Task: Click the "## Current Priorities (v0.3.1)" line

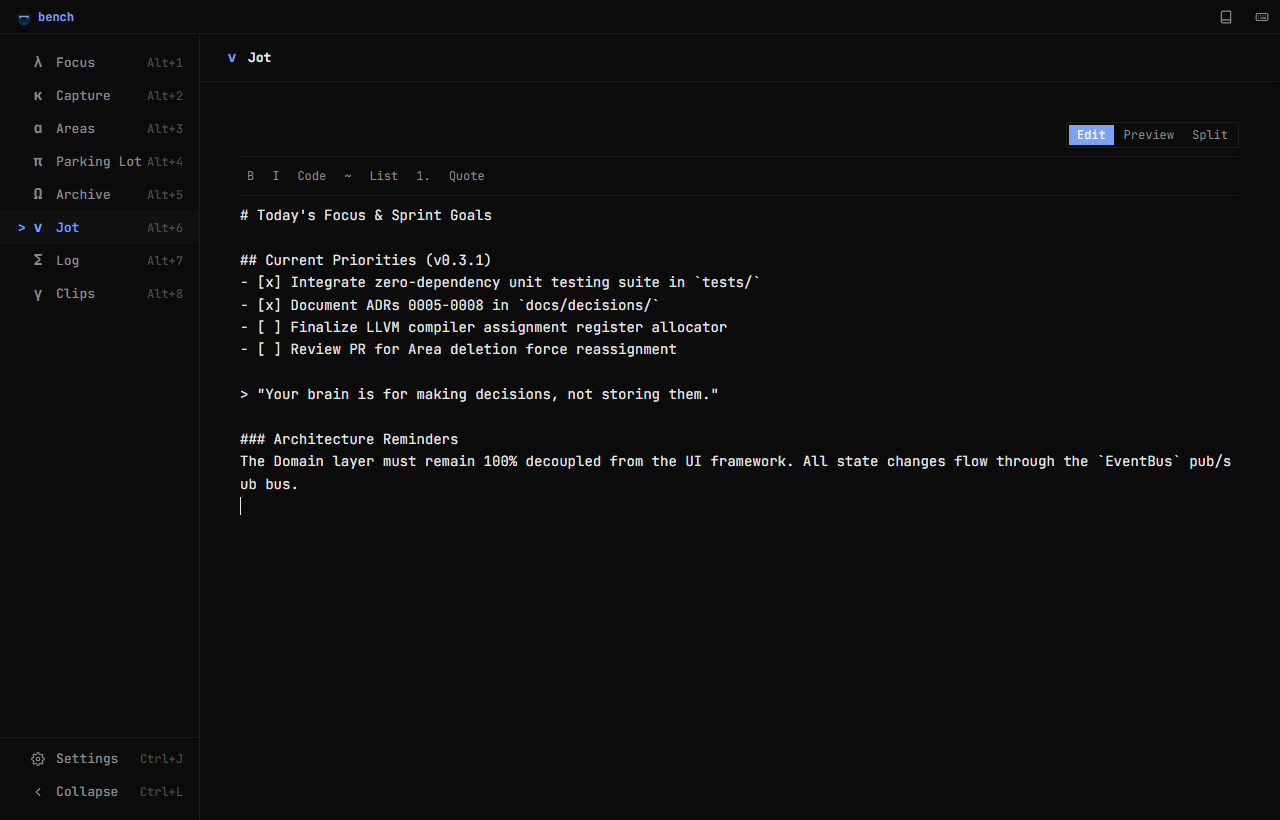Action: click(x=366, y=260)
